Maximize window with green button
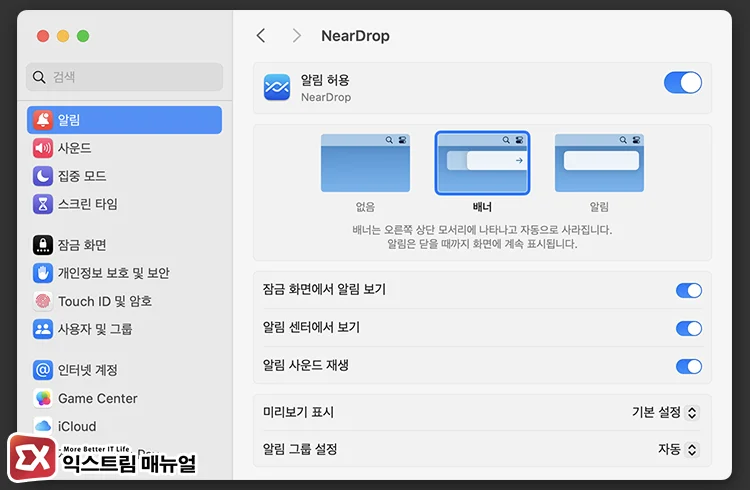This screenshot has width=750, height=490. click(83, 36)
